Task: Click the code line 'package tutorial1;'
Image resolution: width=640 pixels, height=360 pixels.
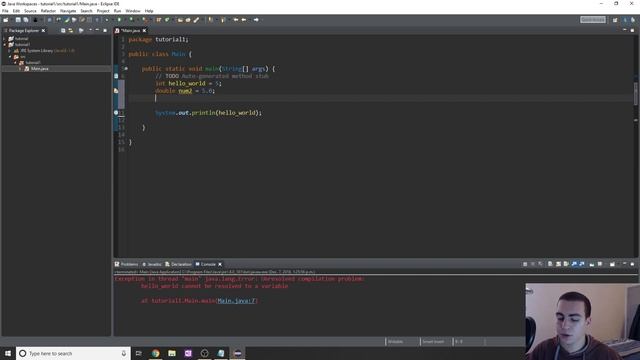Action: click(158, 39)
